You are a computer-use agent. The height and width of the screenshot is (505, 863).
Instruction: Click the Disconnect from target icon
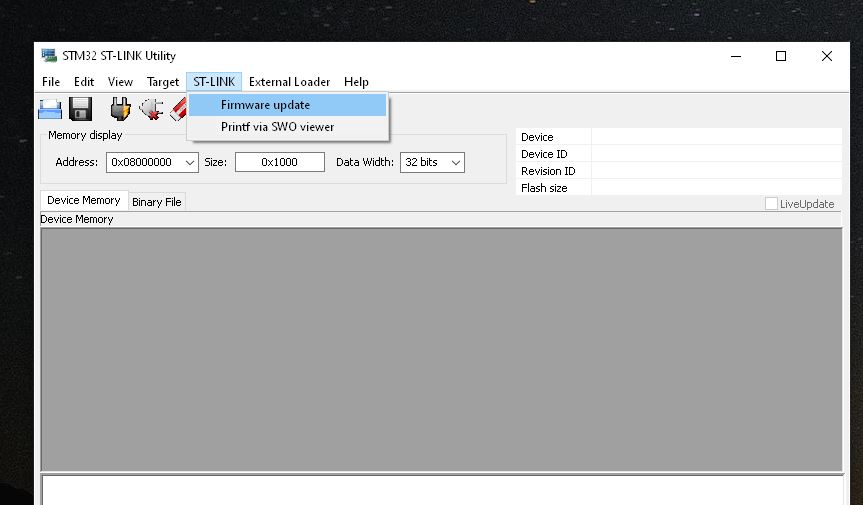coord(151,109)
